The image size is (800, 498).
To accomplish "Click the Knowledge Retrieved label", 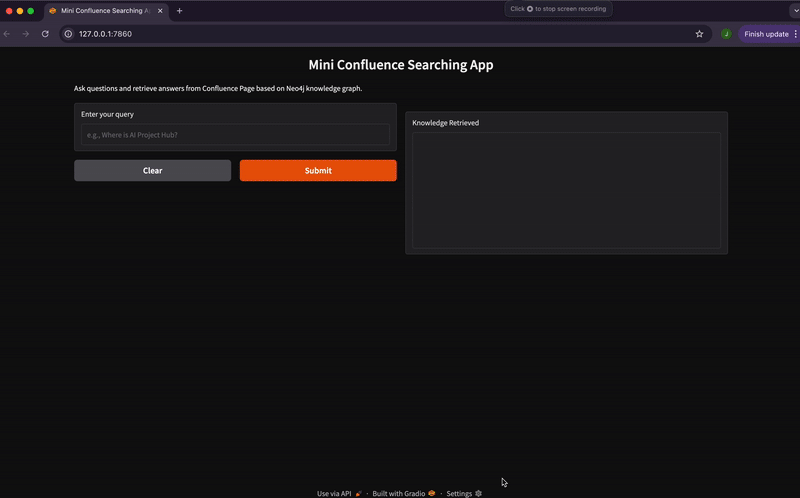I will point(445,123).
